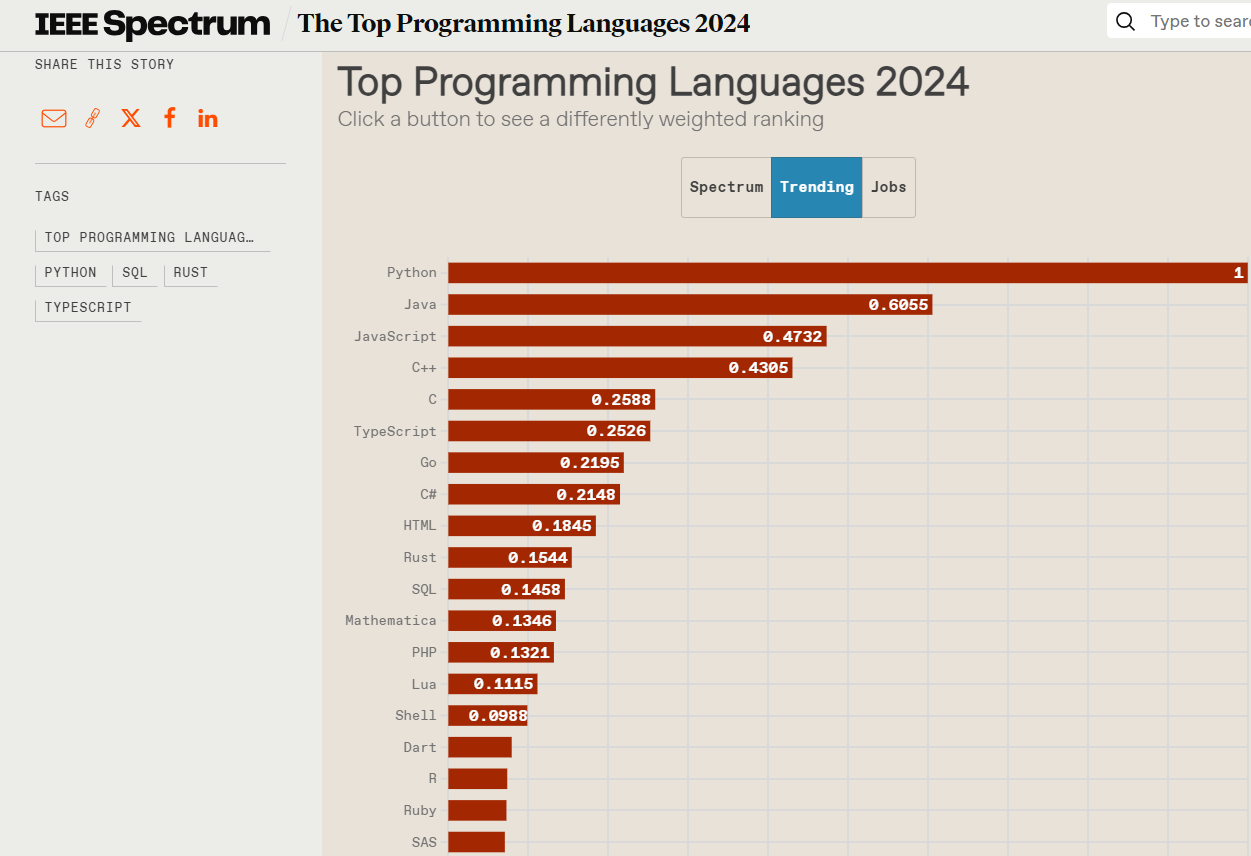This screenshot has width=1251, height=856.
Task: Click the 'Lua' axis label
Action: click(x=425, y=685)
